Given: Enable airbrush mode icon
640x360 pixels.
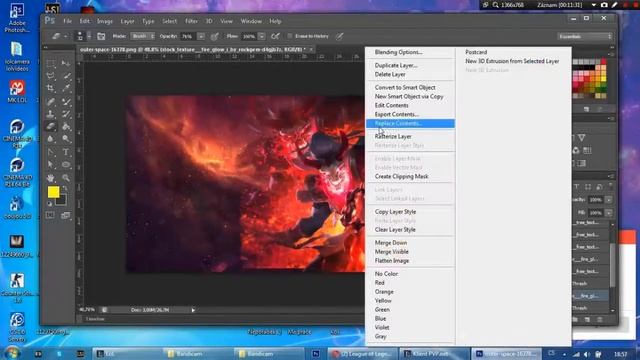Looking at the screenshot, I should tap(276, 36).
